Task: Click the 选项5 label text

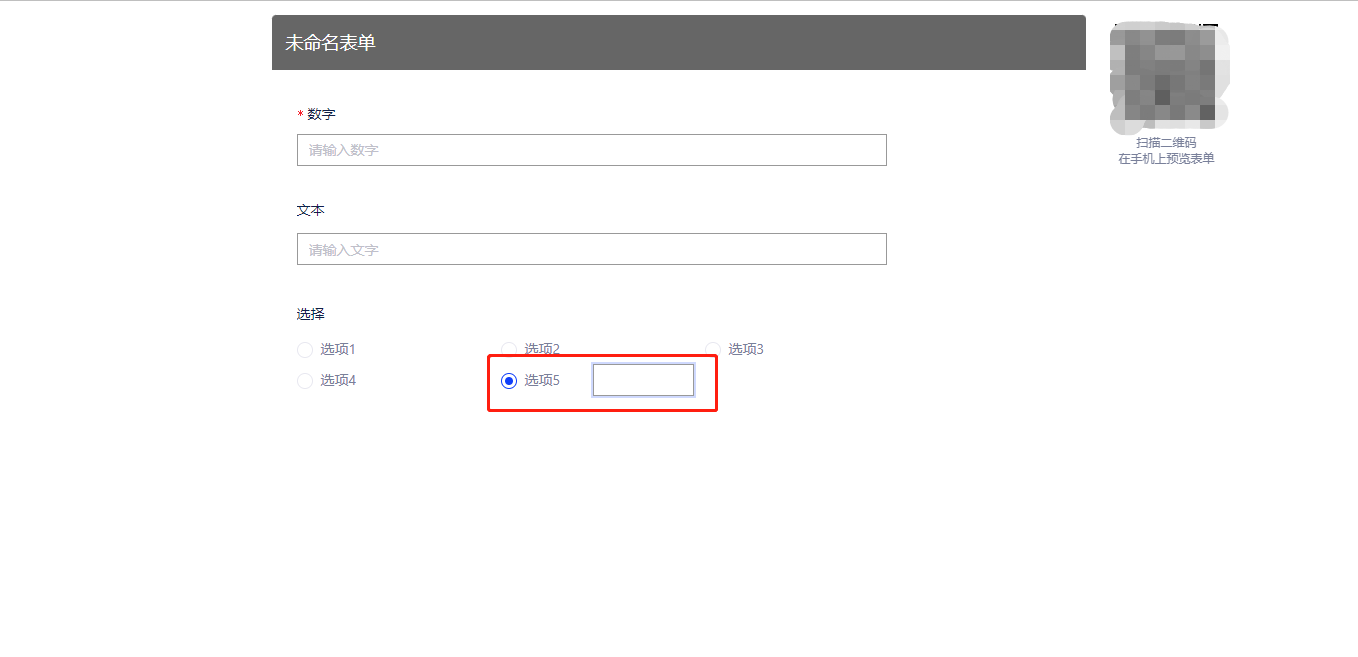Action: [542, 381]
